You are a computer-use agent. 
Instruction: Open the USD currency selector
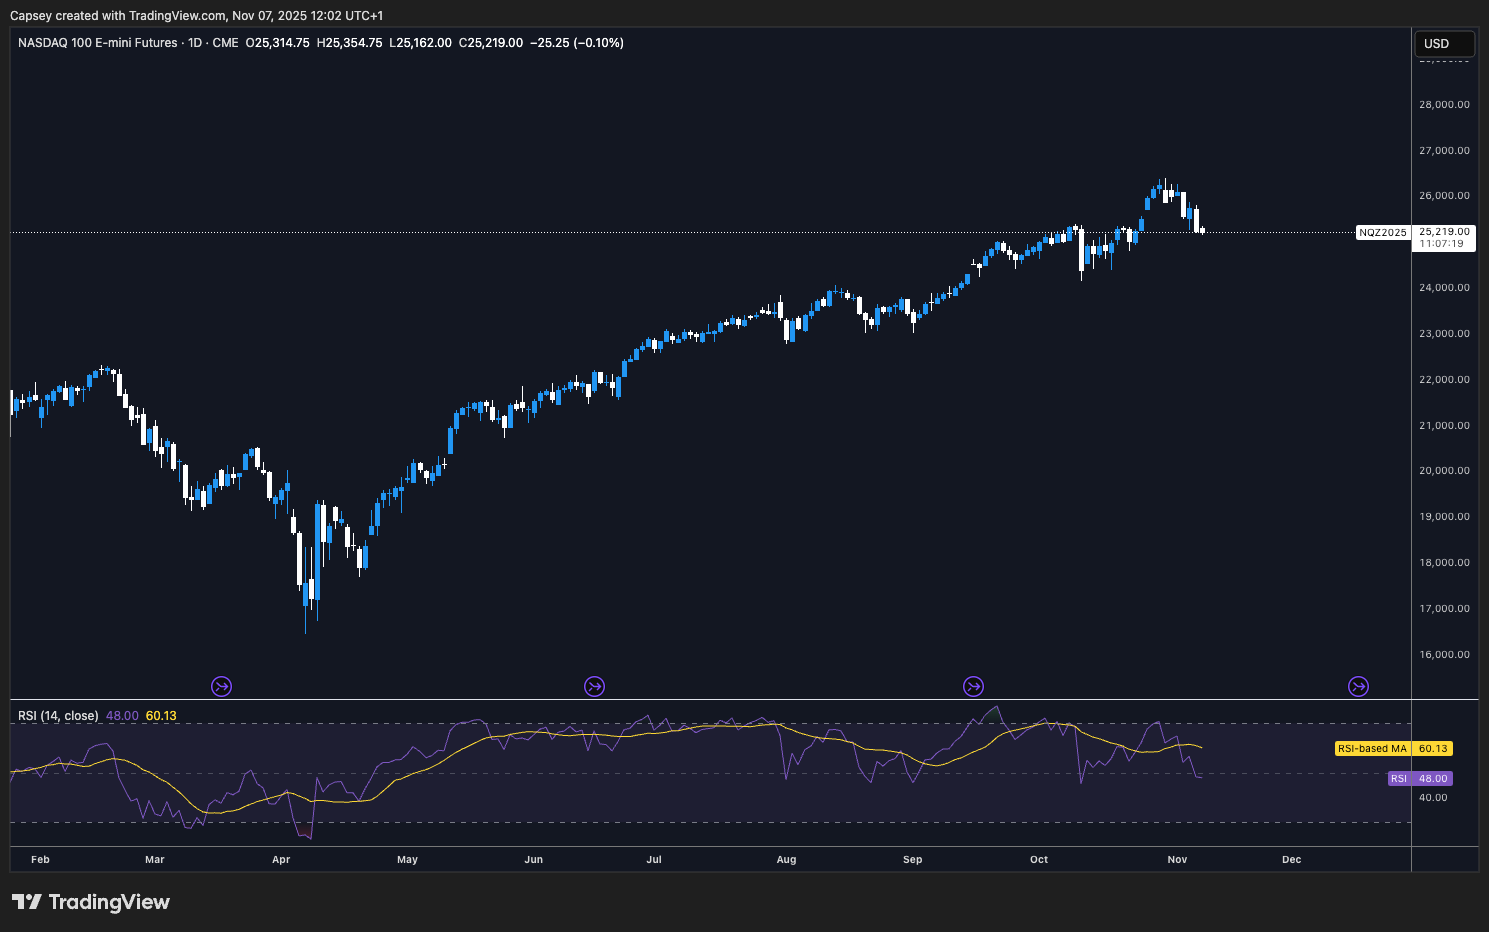pyautogui.click(x=1444, y=43)
